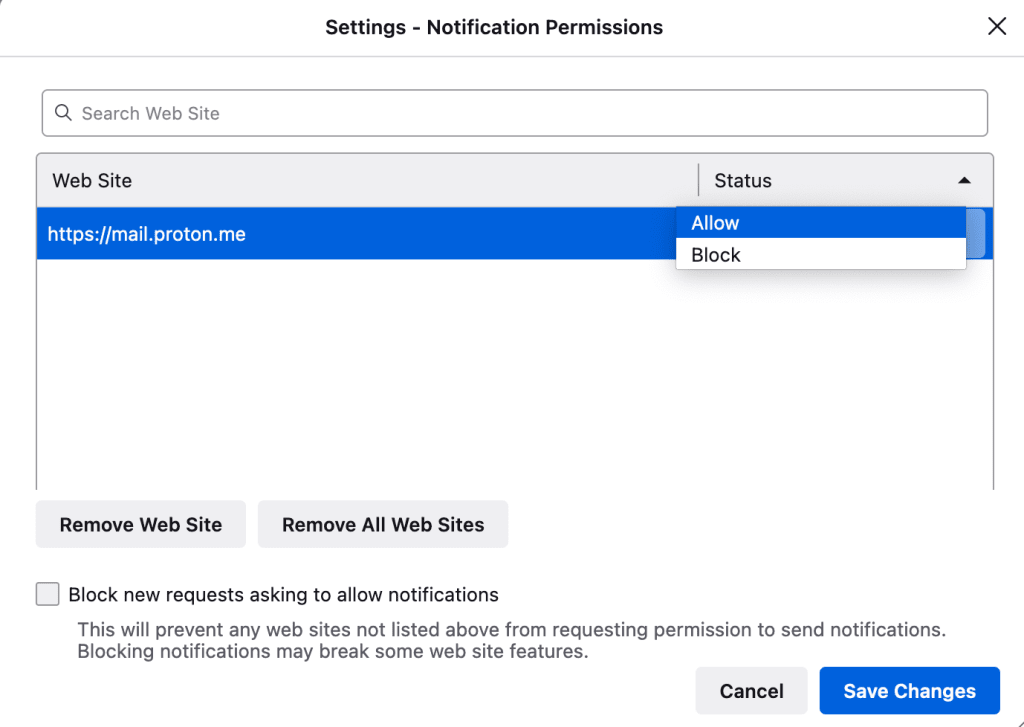This screenshot has width=1024, height=727.
Task: Save Changes to notification permissions
Action: (x=908, y=690)
